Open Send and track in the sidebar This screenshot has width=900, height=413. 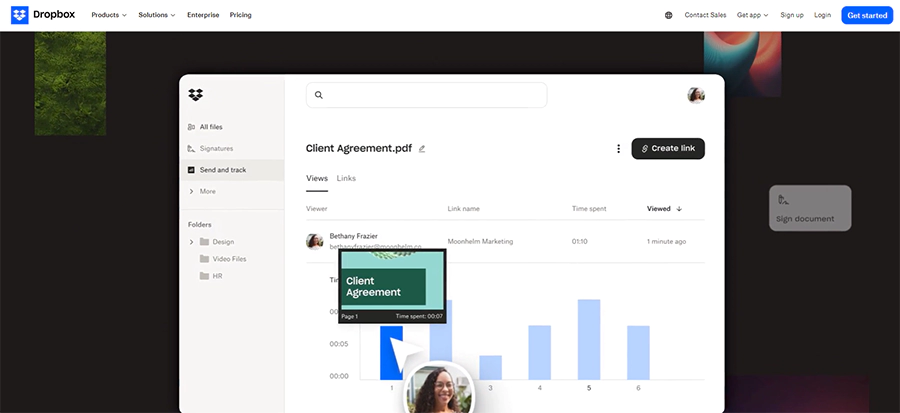click(232, 170)
